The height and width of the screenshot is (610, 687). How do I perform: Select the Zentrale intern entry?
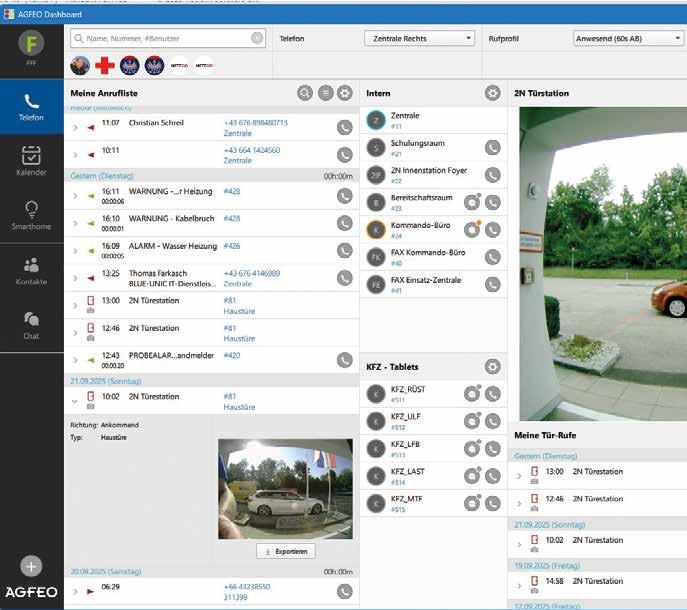(x=433, y=120)
